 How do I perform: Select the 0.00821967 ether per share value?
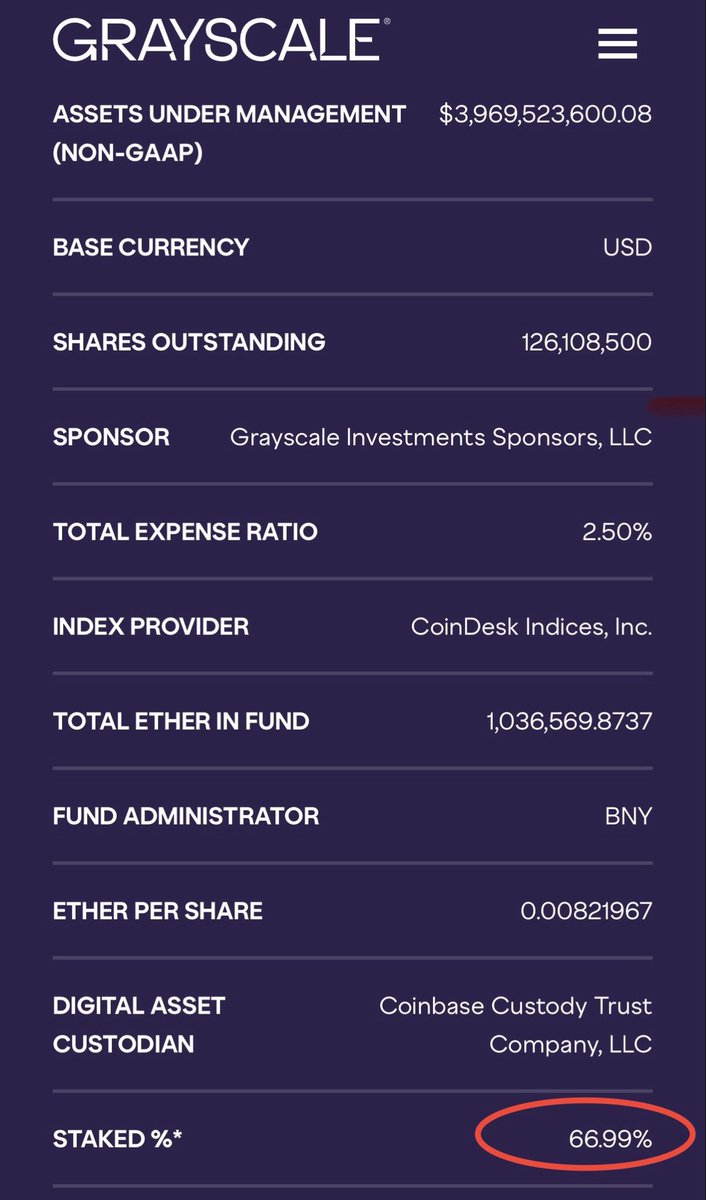point(586,911)
